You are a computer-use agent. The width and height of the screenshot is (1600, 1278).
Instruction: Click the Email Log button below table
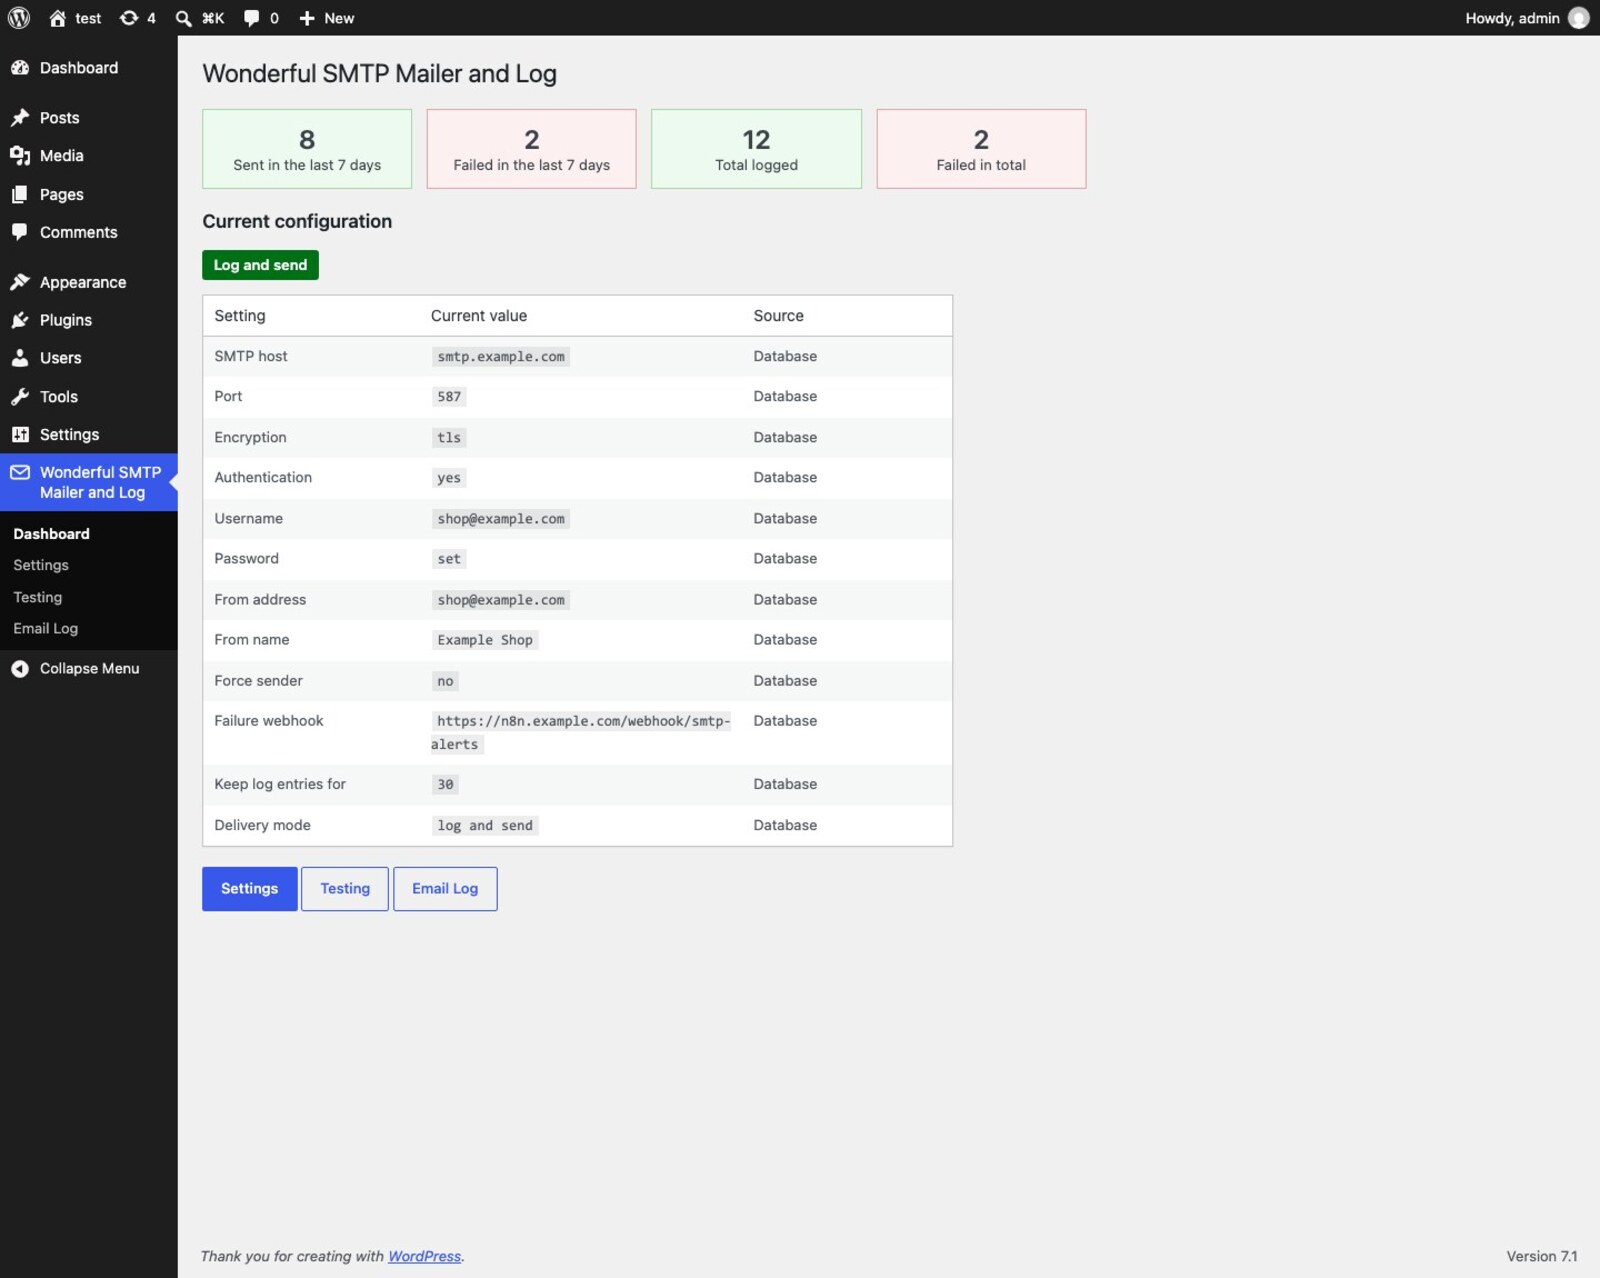[x=445, y=889]
